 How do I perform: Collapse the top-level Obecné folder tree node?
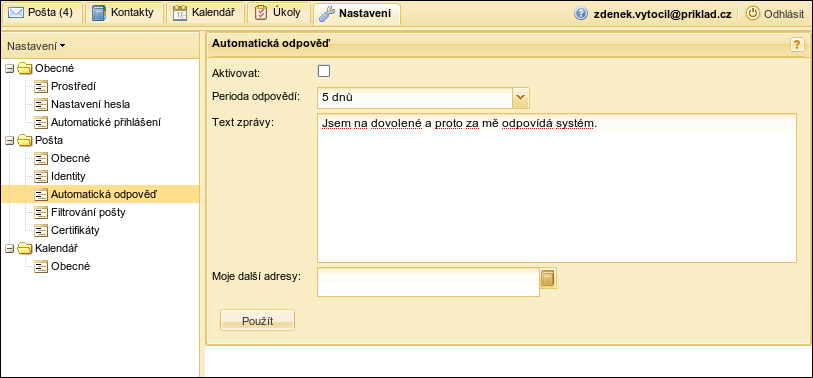9,68
